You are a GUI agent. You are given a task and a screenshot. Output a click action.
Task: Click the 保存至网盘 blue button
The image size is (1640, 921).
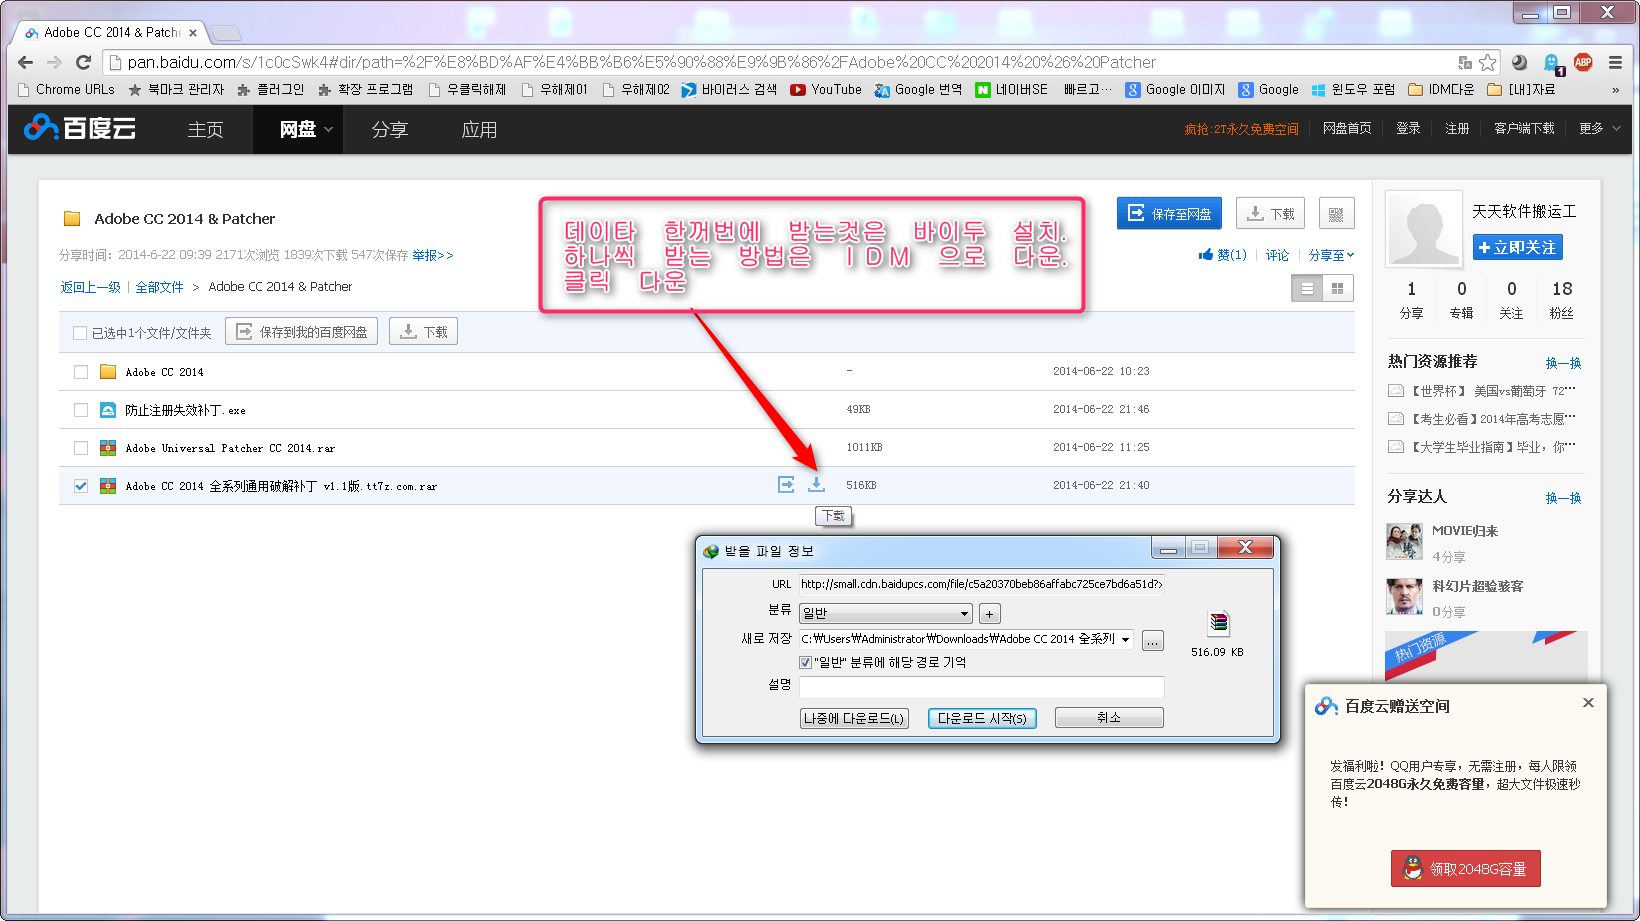[x=1169, y=213]
